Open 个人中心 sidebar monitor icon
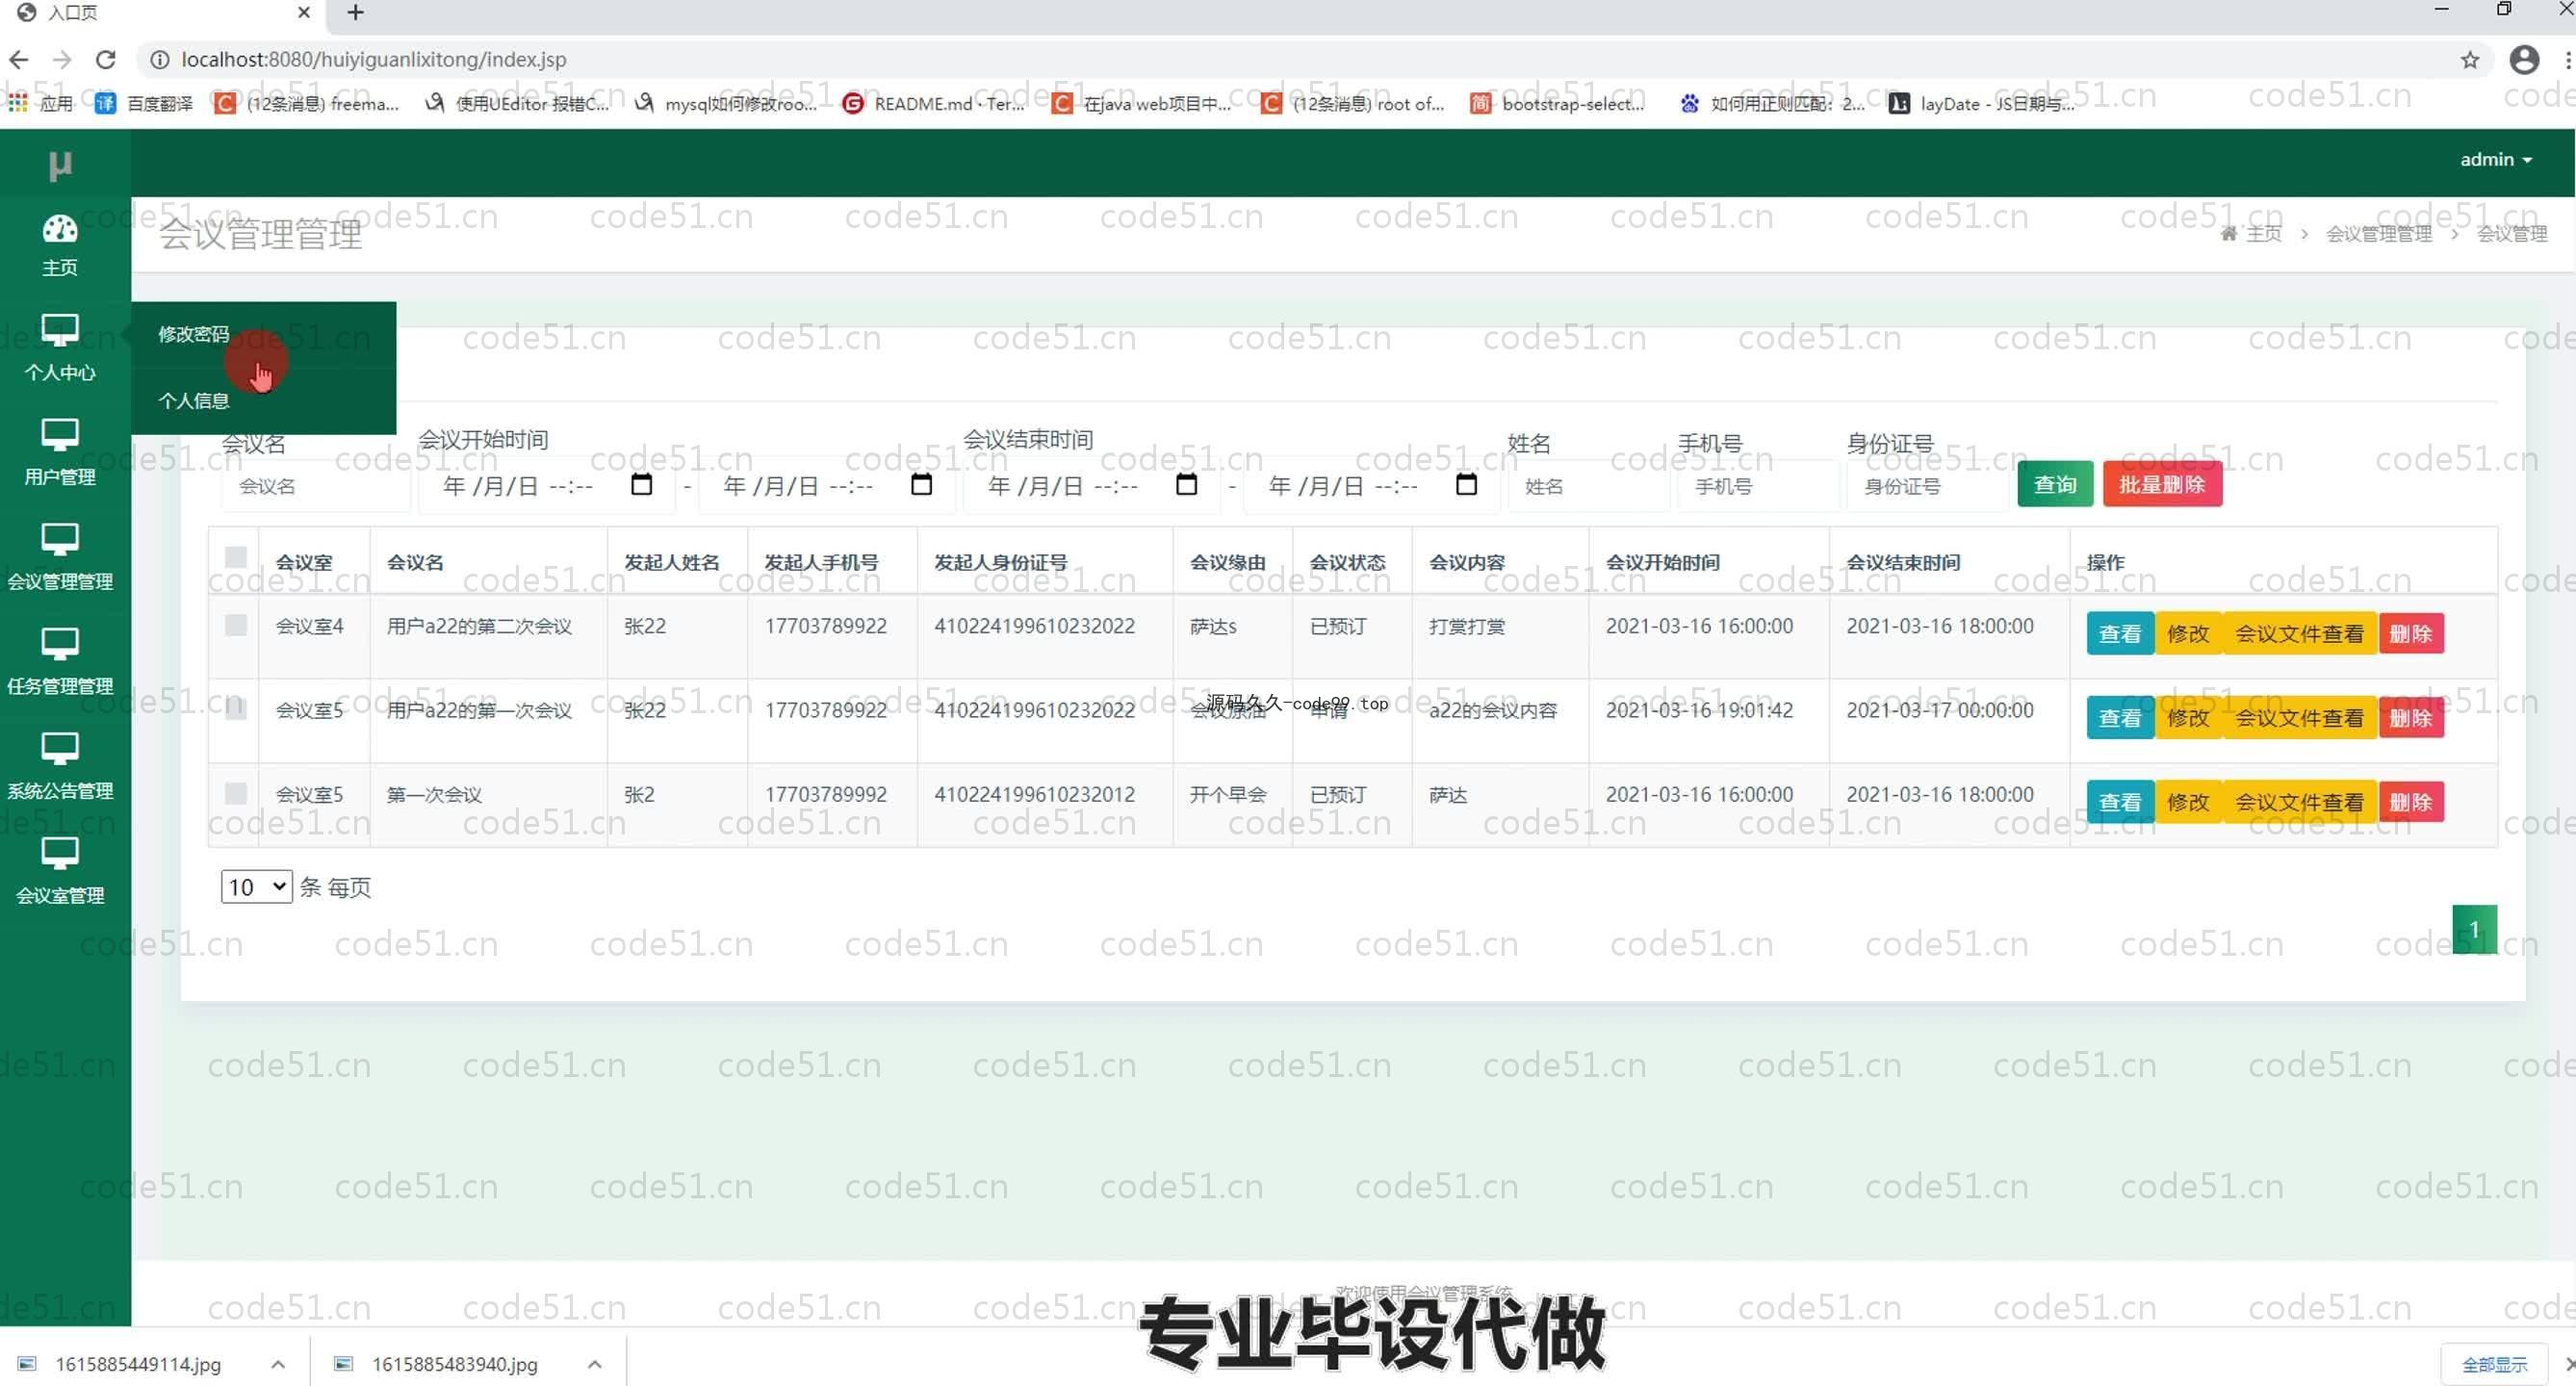 pyautogui.click(x=59, y=330)
